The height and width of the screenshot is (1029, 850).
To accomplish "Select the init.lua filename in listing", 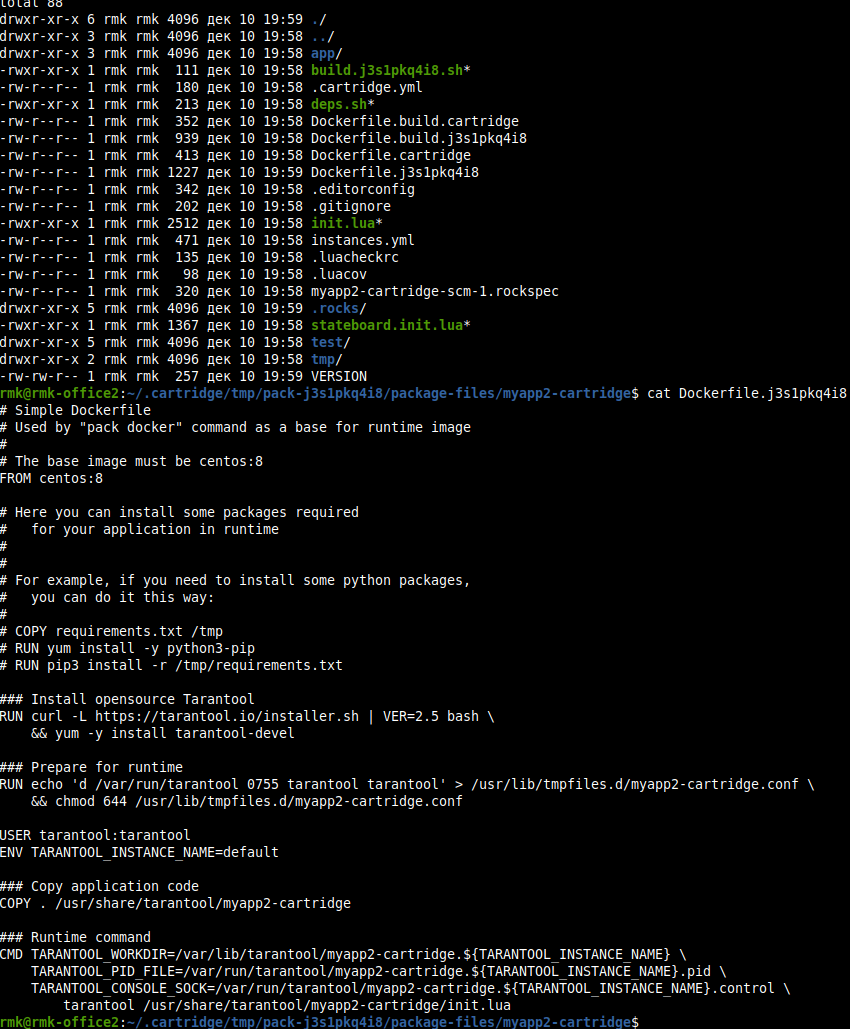I will click(347, 224).
